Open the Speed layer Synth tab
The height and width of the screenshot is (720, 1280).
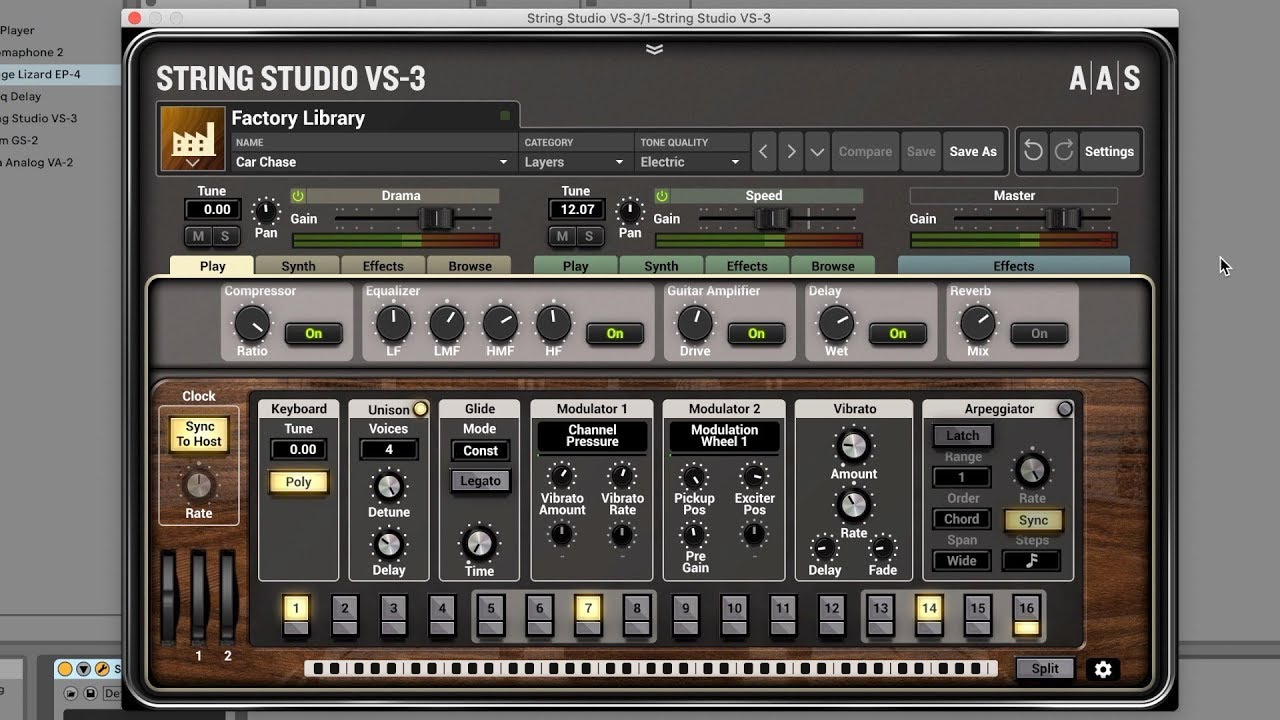point(661,266)
